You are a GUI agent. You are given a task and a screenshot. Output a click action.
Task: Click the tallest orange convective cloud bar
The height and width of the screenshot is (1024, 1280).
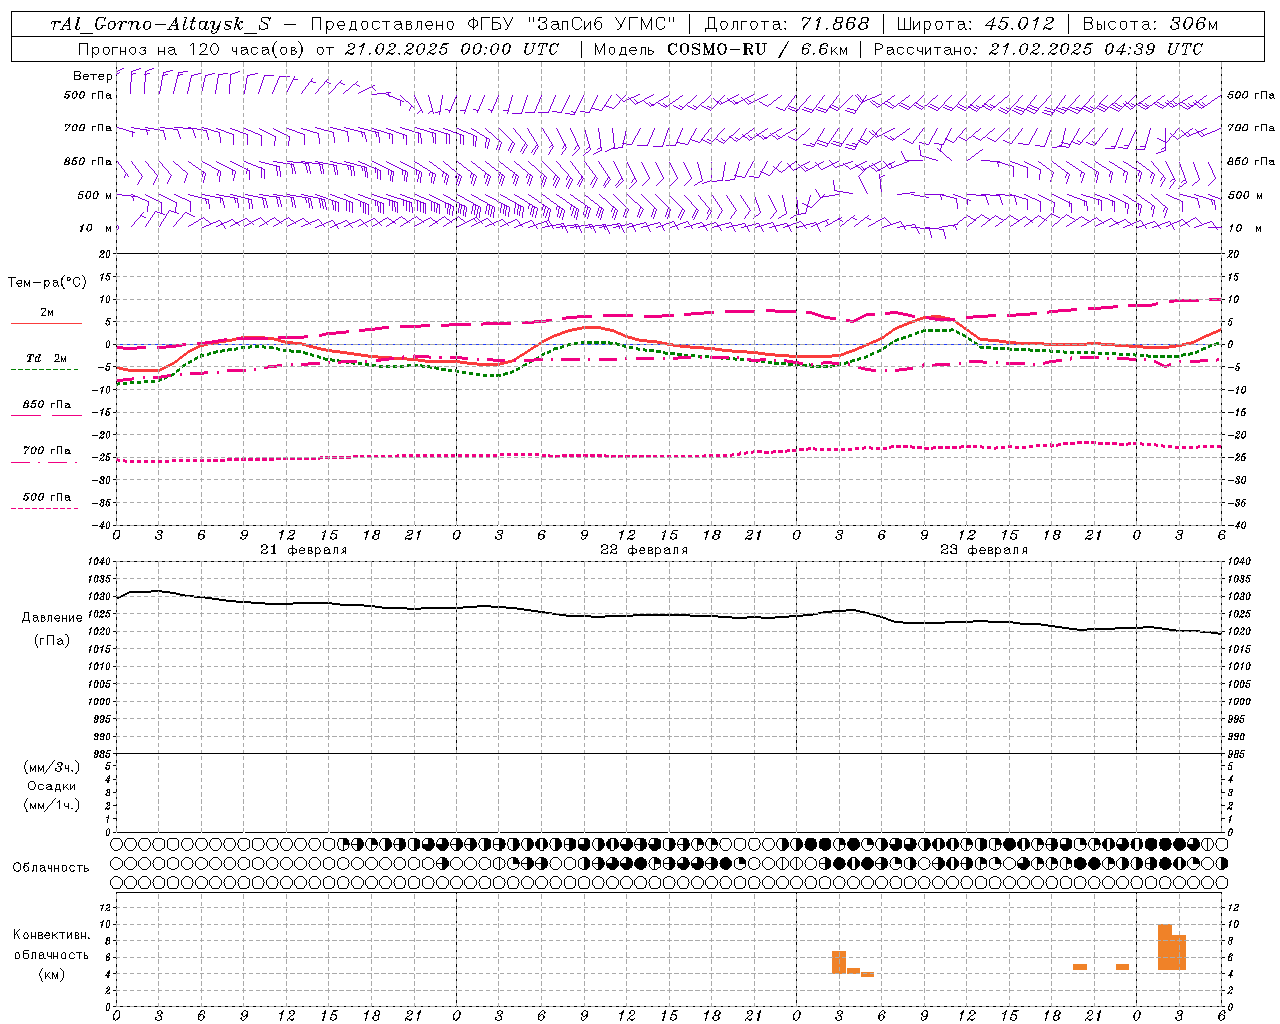click(1165, 947)
